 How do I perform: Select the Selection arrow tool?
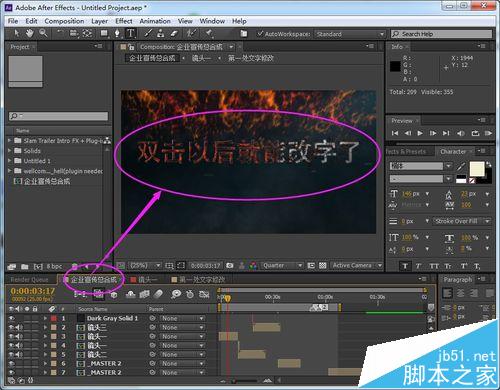17,33
